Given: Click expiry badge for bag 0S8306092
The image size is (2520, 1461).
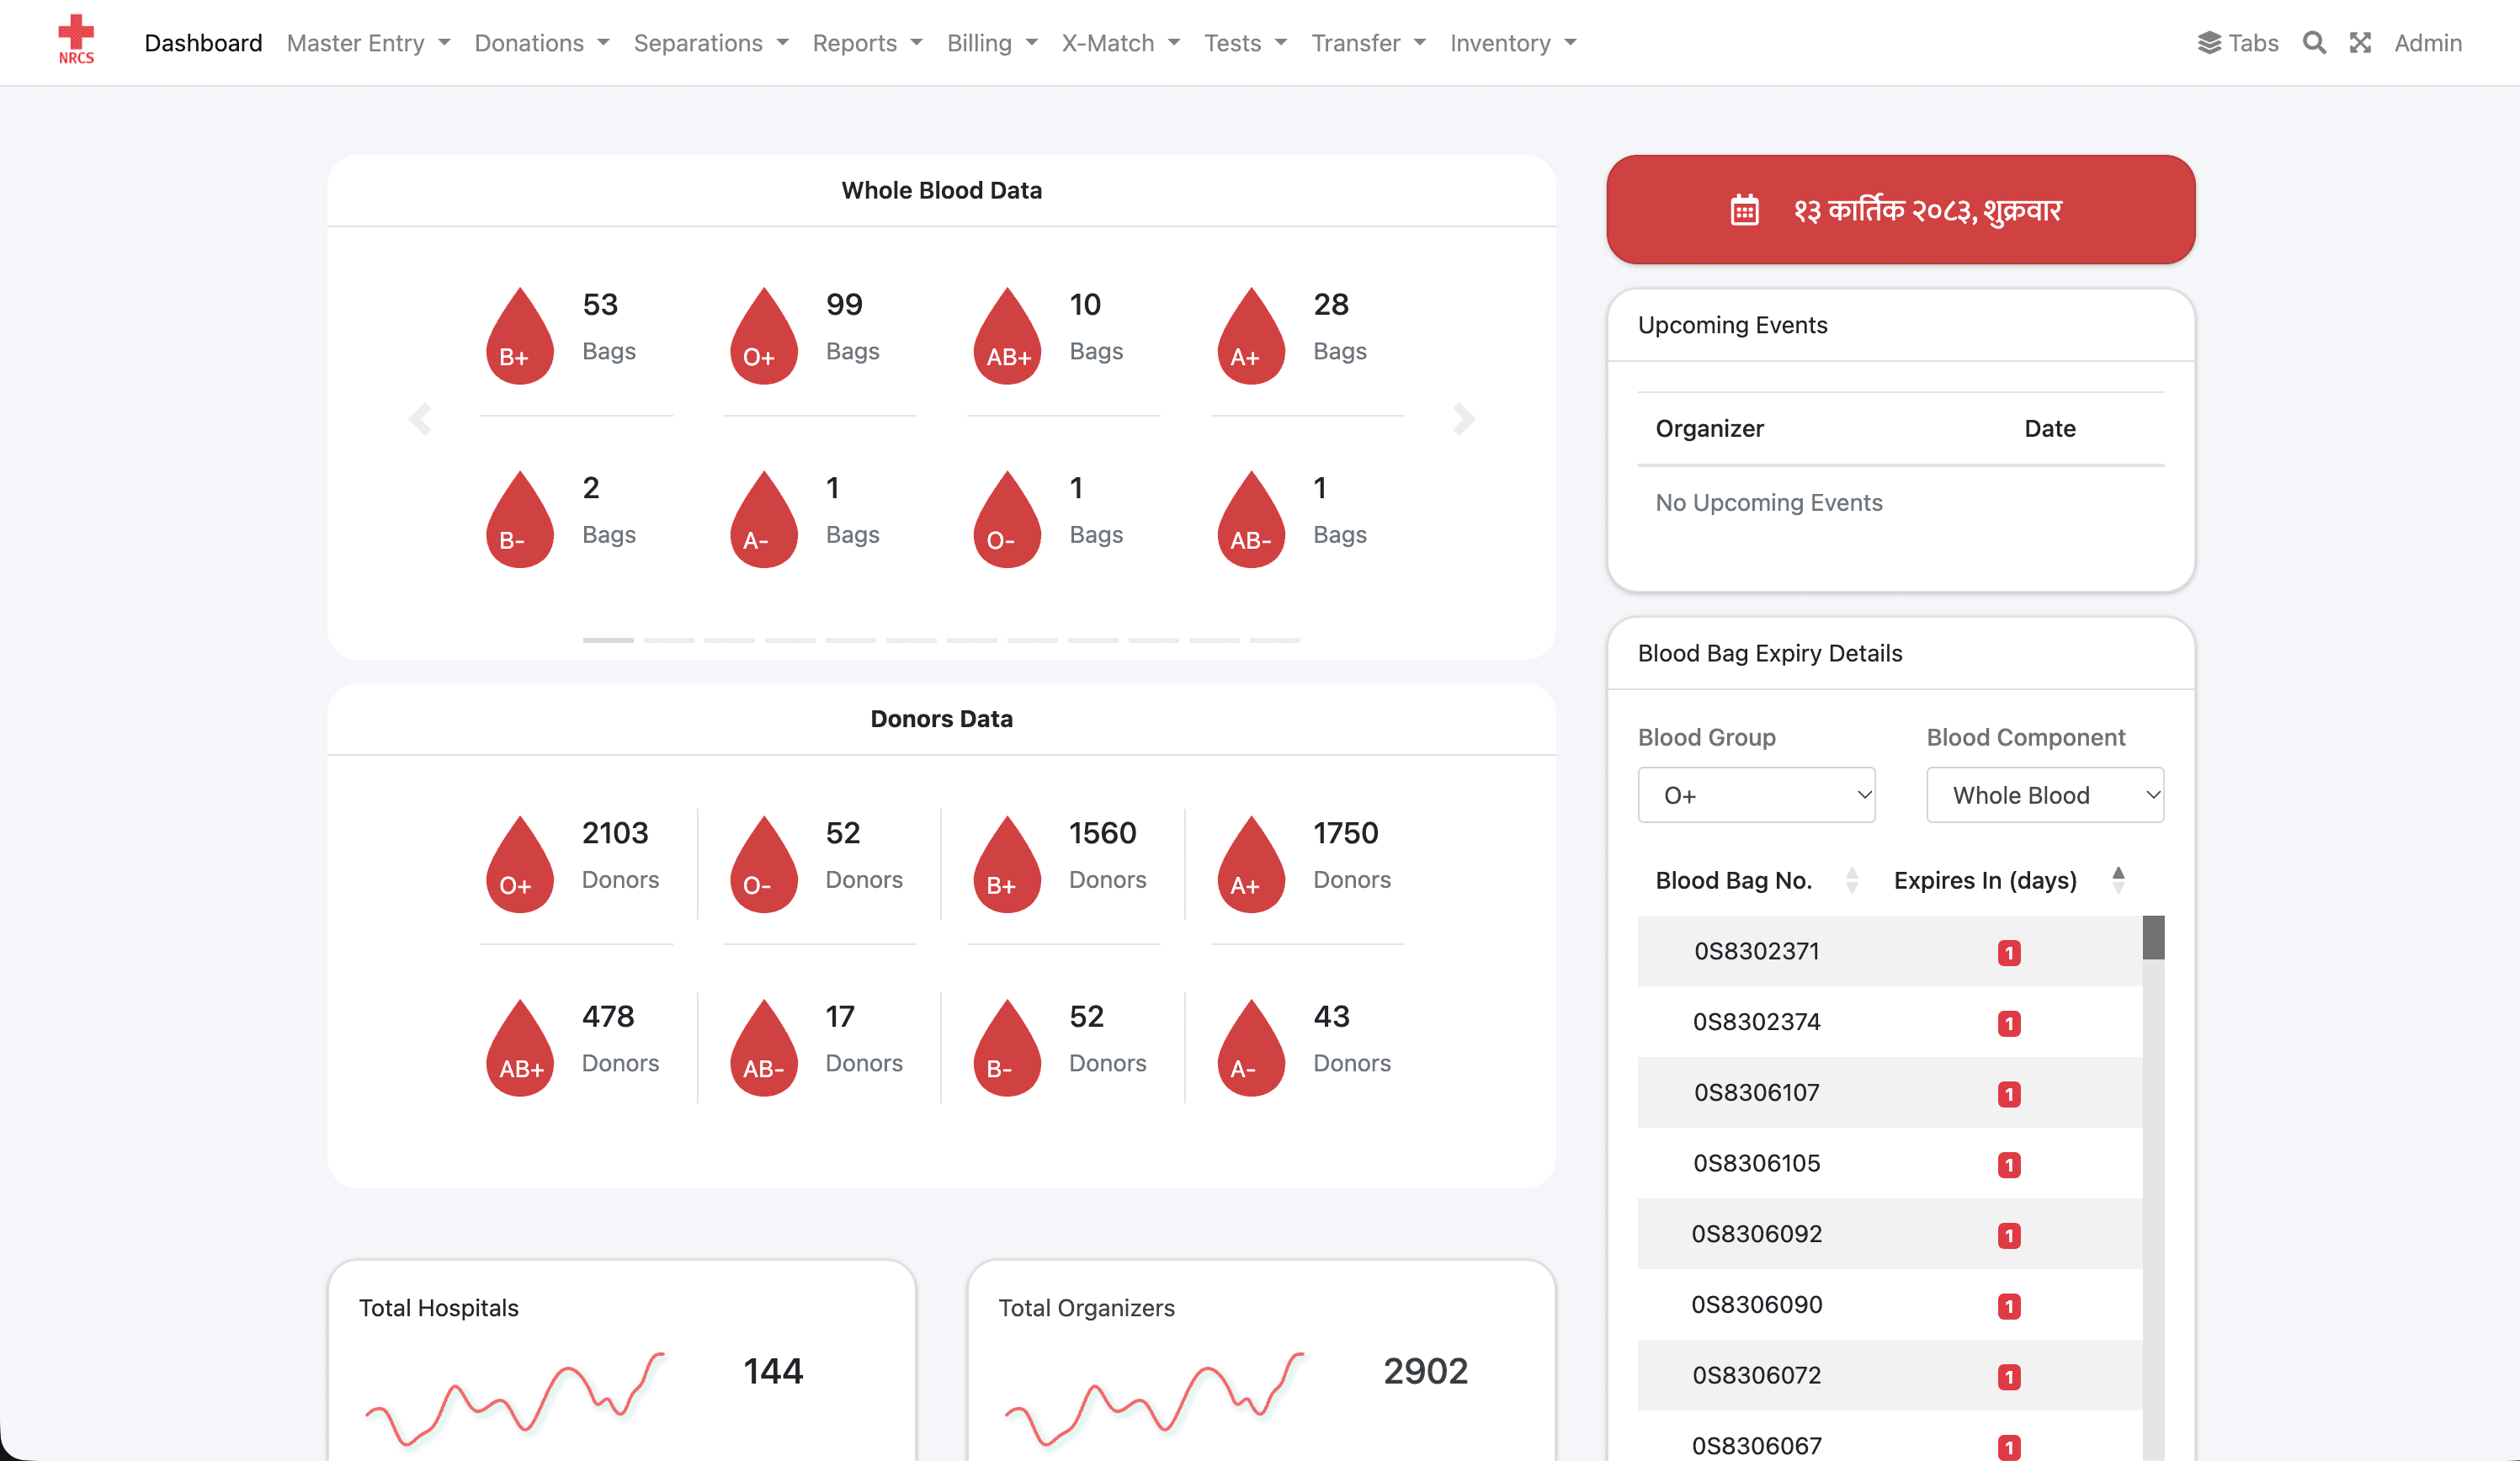Looking at the screenshot, I should click(2009, 1235).
